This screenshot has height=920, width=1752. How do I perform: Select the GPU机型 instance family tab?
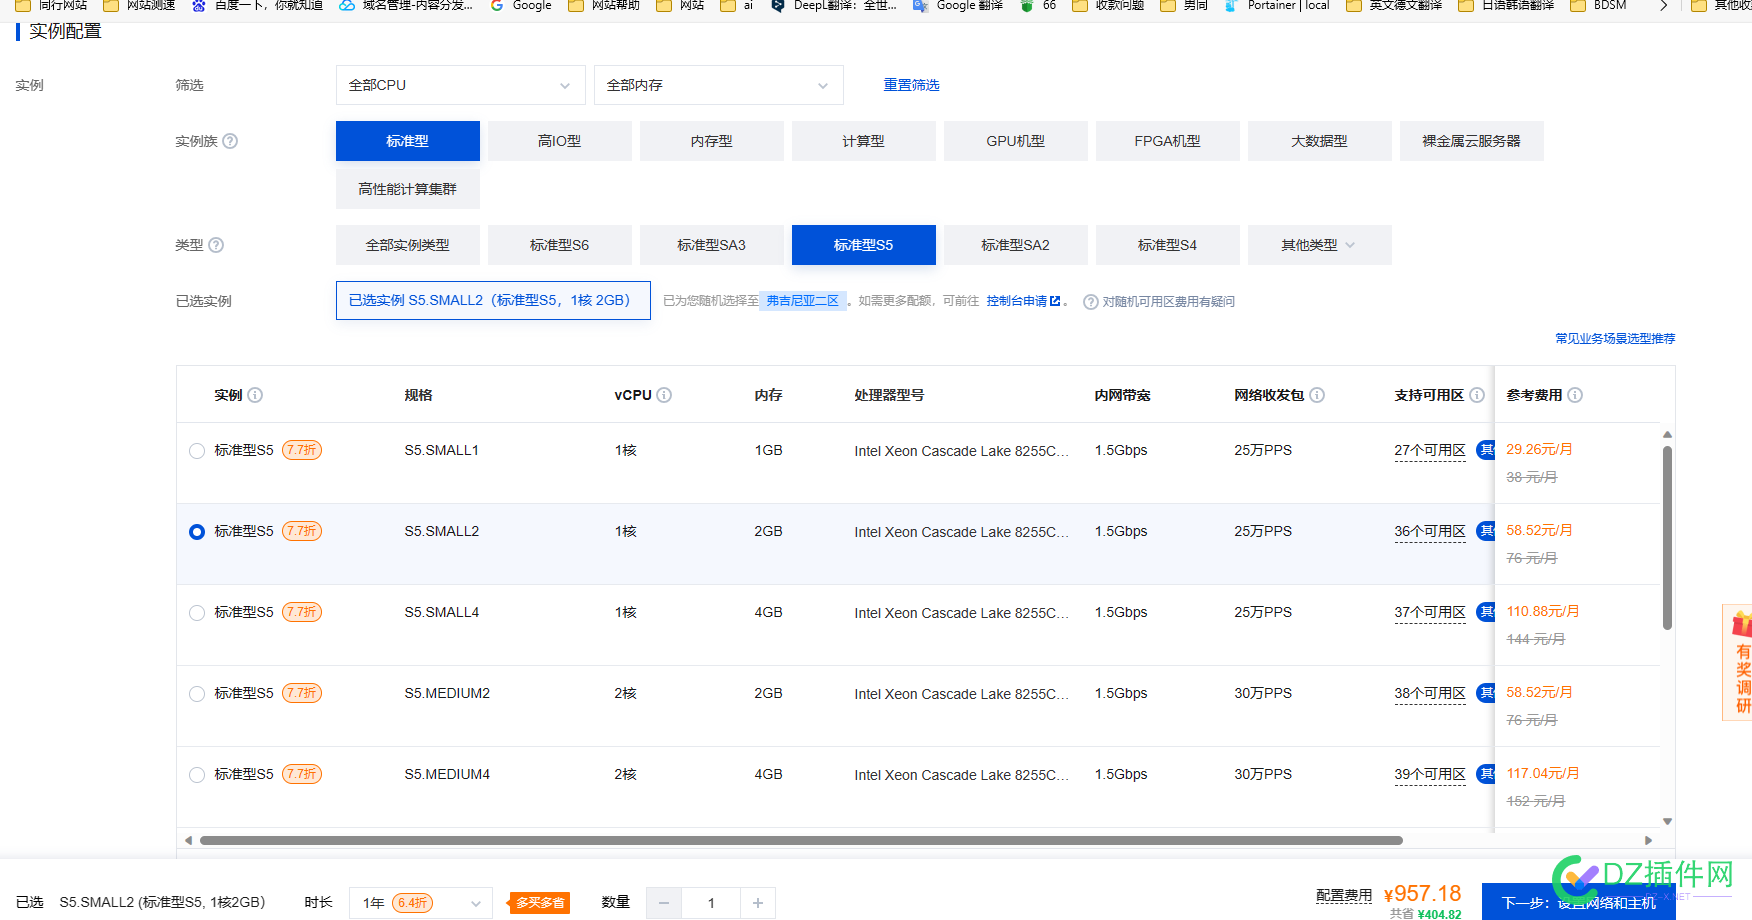tap(1016, 141)
